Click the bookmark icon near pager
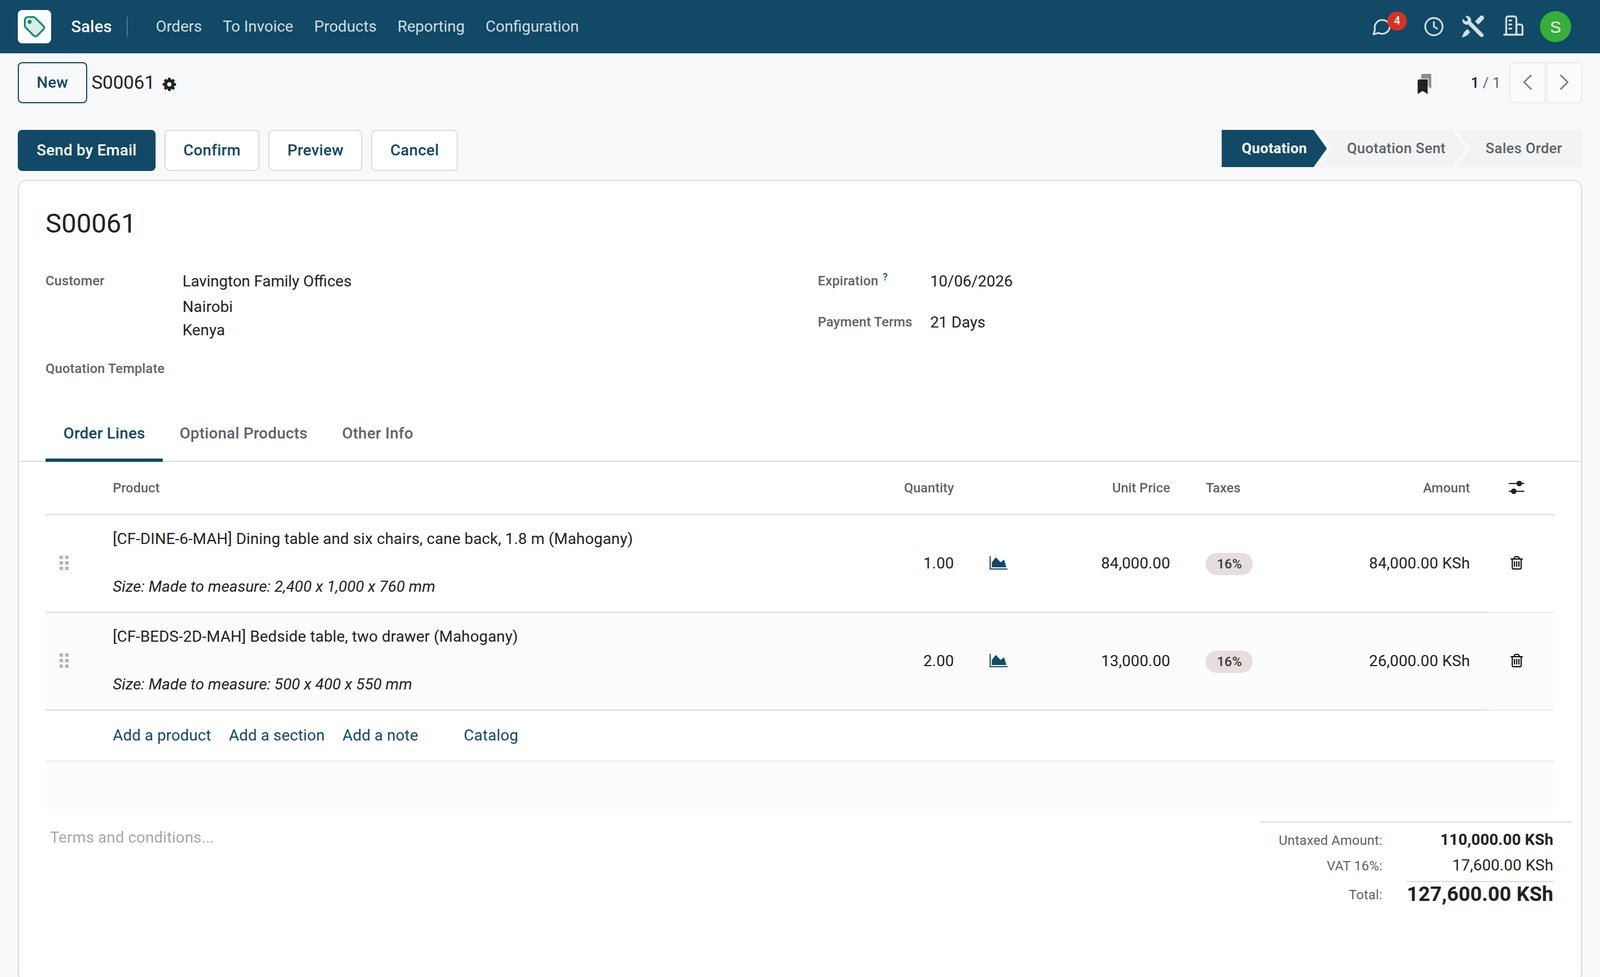1600x977 pixels. click(x=1423, y=84)
